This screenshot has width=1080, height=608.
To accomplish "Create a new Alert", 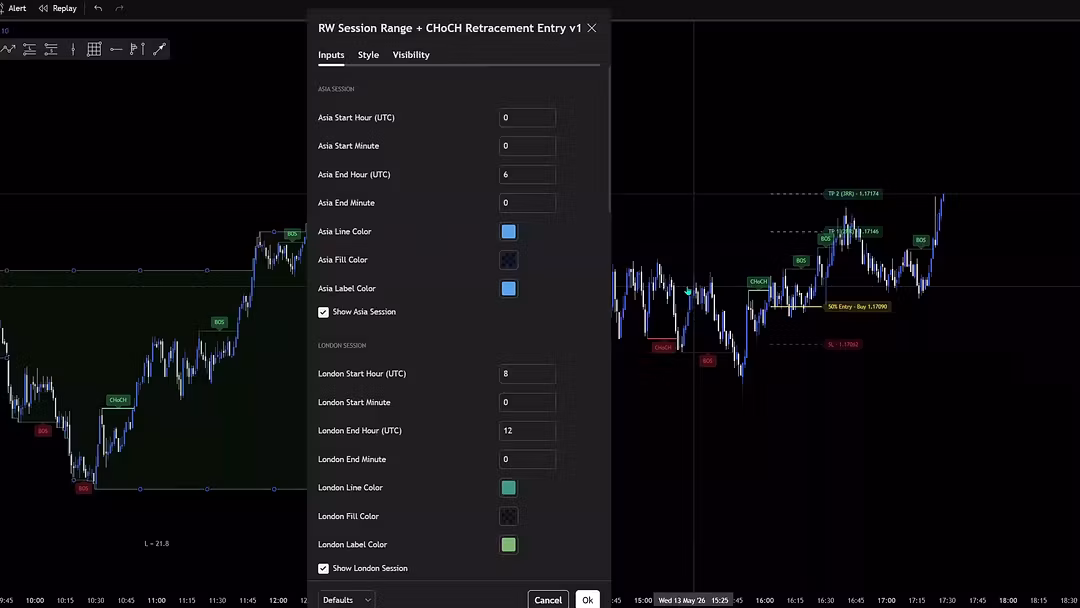I will pyautogui.click(x=14, y=8).
